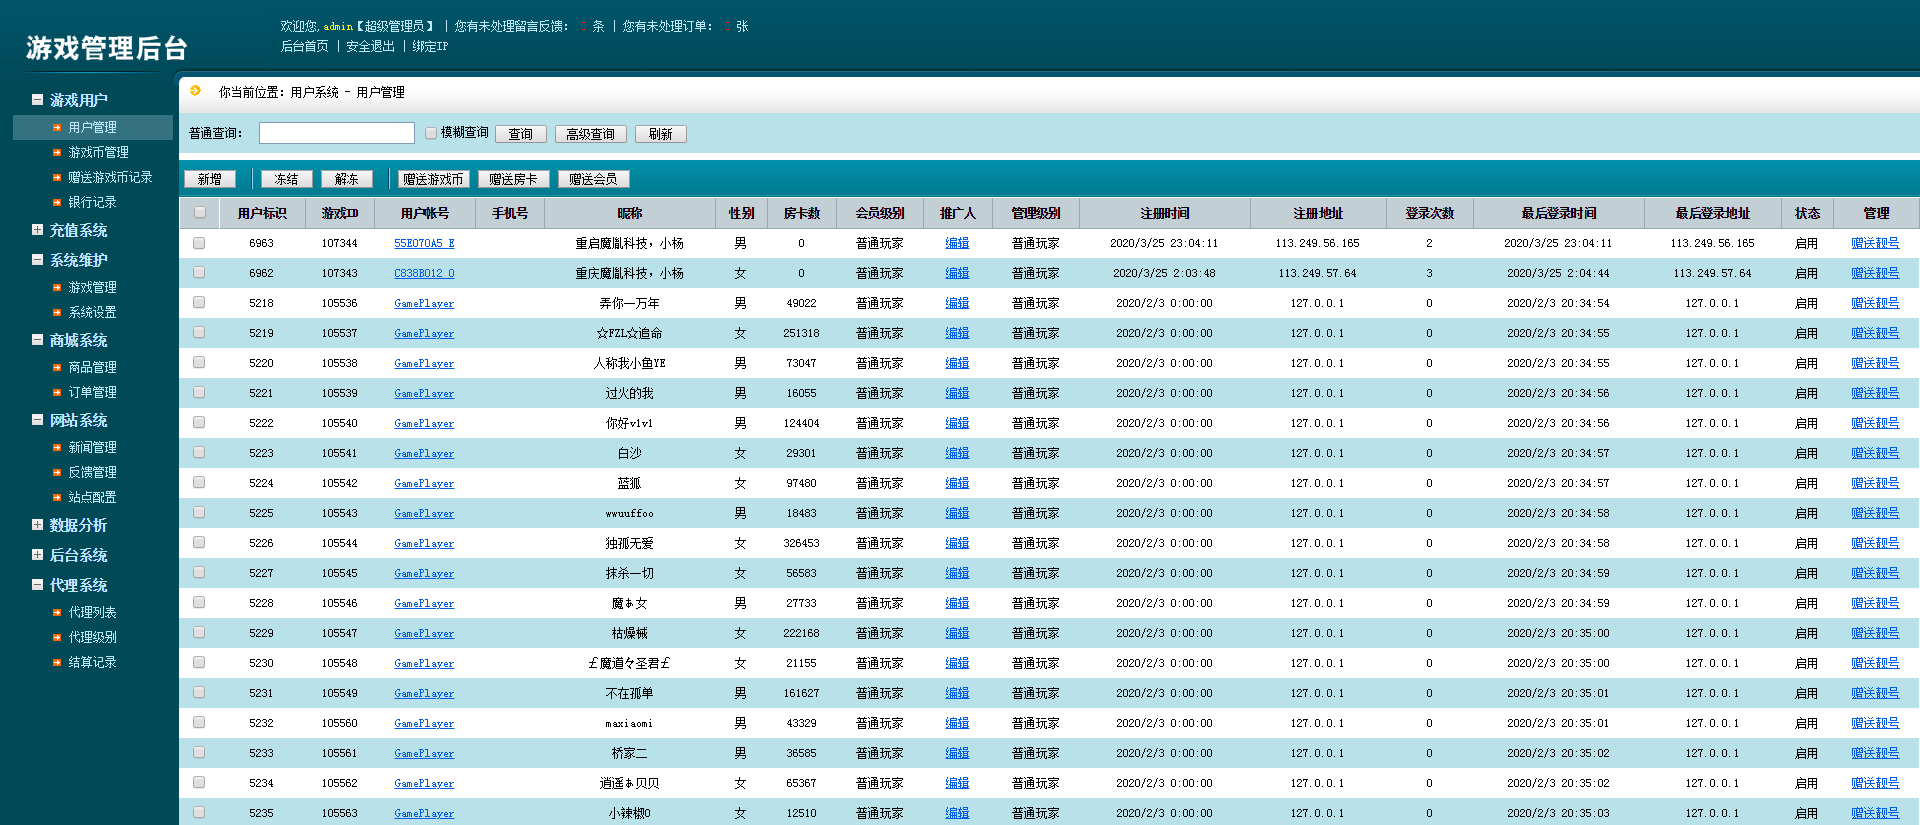Click the bullet icon next to 商品管理
This screenshot has height=825, width=1920.
point(57,368)
